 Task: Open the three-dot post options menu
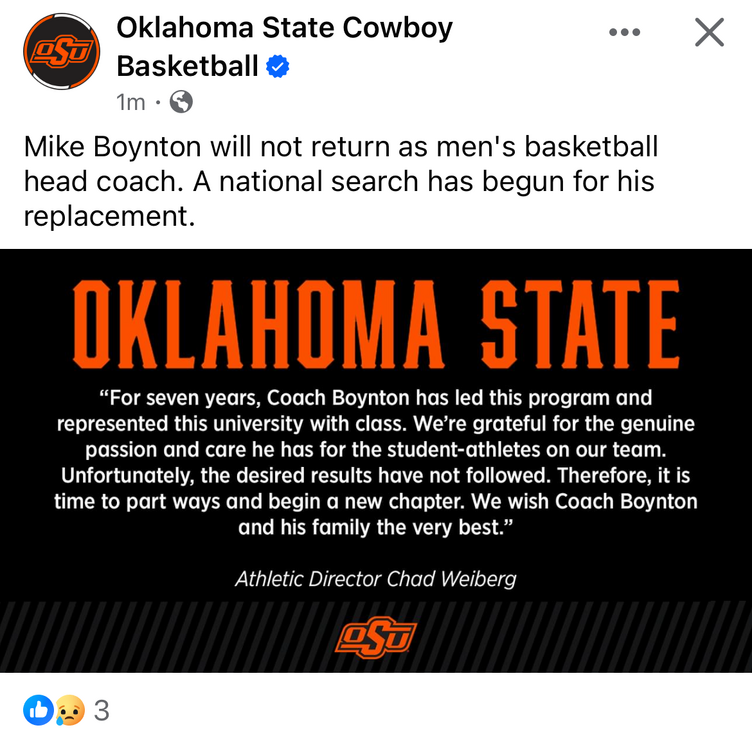(x=624, y=32)
